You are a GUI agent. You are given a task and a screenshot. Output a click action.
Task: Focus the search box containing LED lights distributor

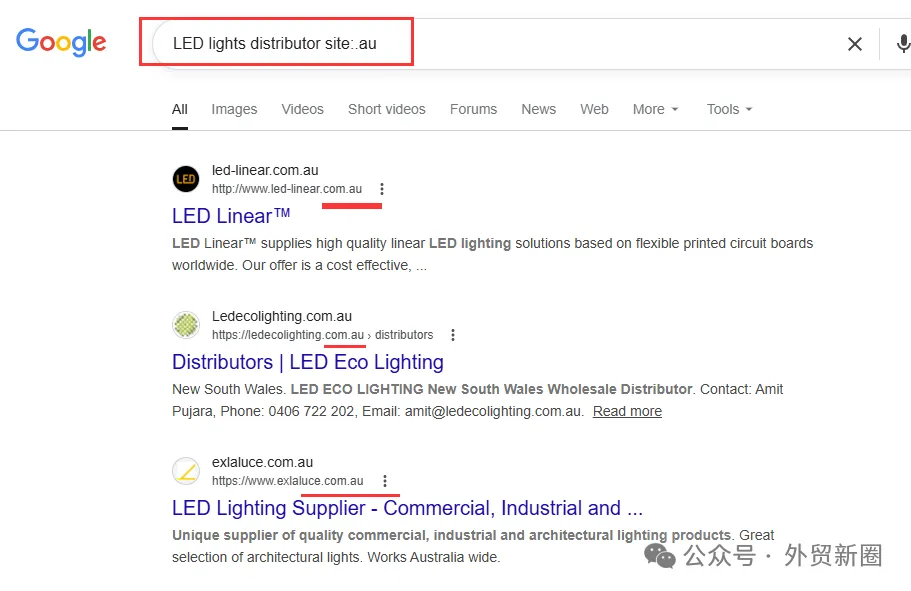click(x=494, y=44)
